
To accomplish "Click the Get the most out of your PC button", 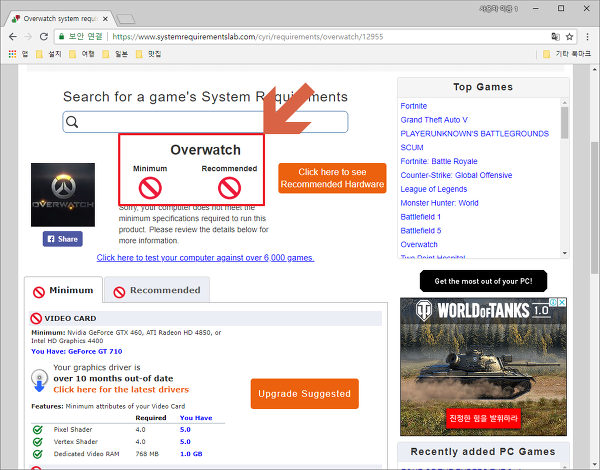I will tap(483, 281).
